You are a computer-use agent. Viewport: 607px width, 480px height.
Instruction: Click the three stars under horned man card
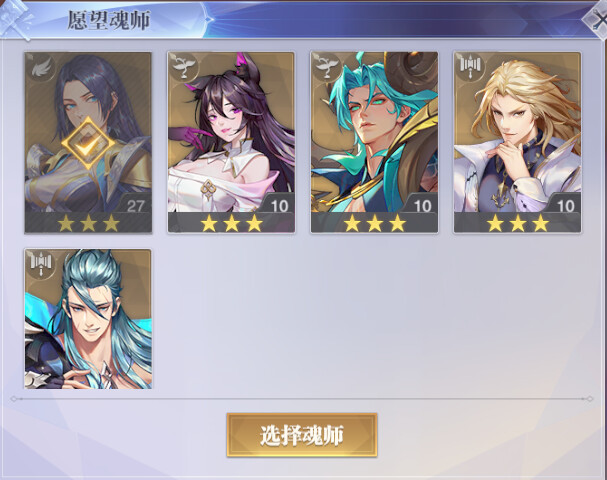coord(375,223)
